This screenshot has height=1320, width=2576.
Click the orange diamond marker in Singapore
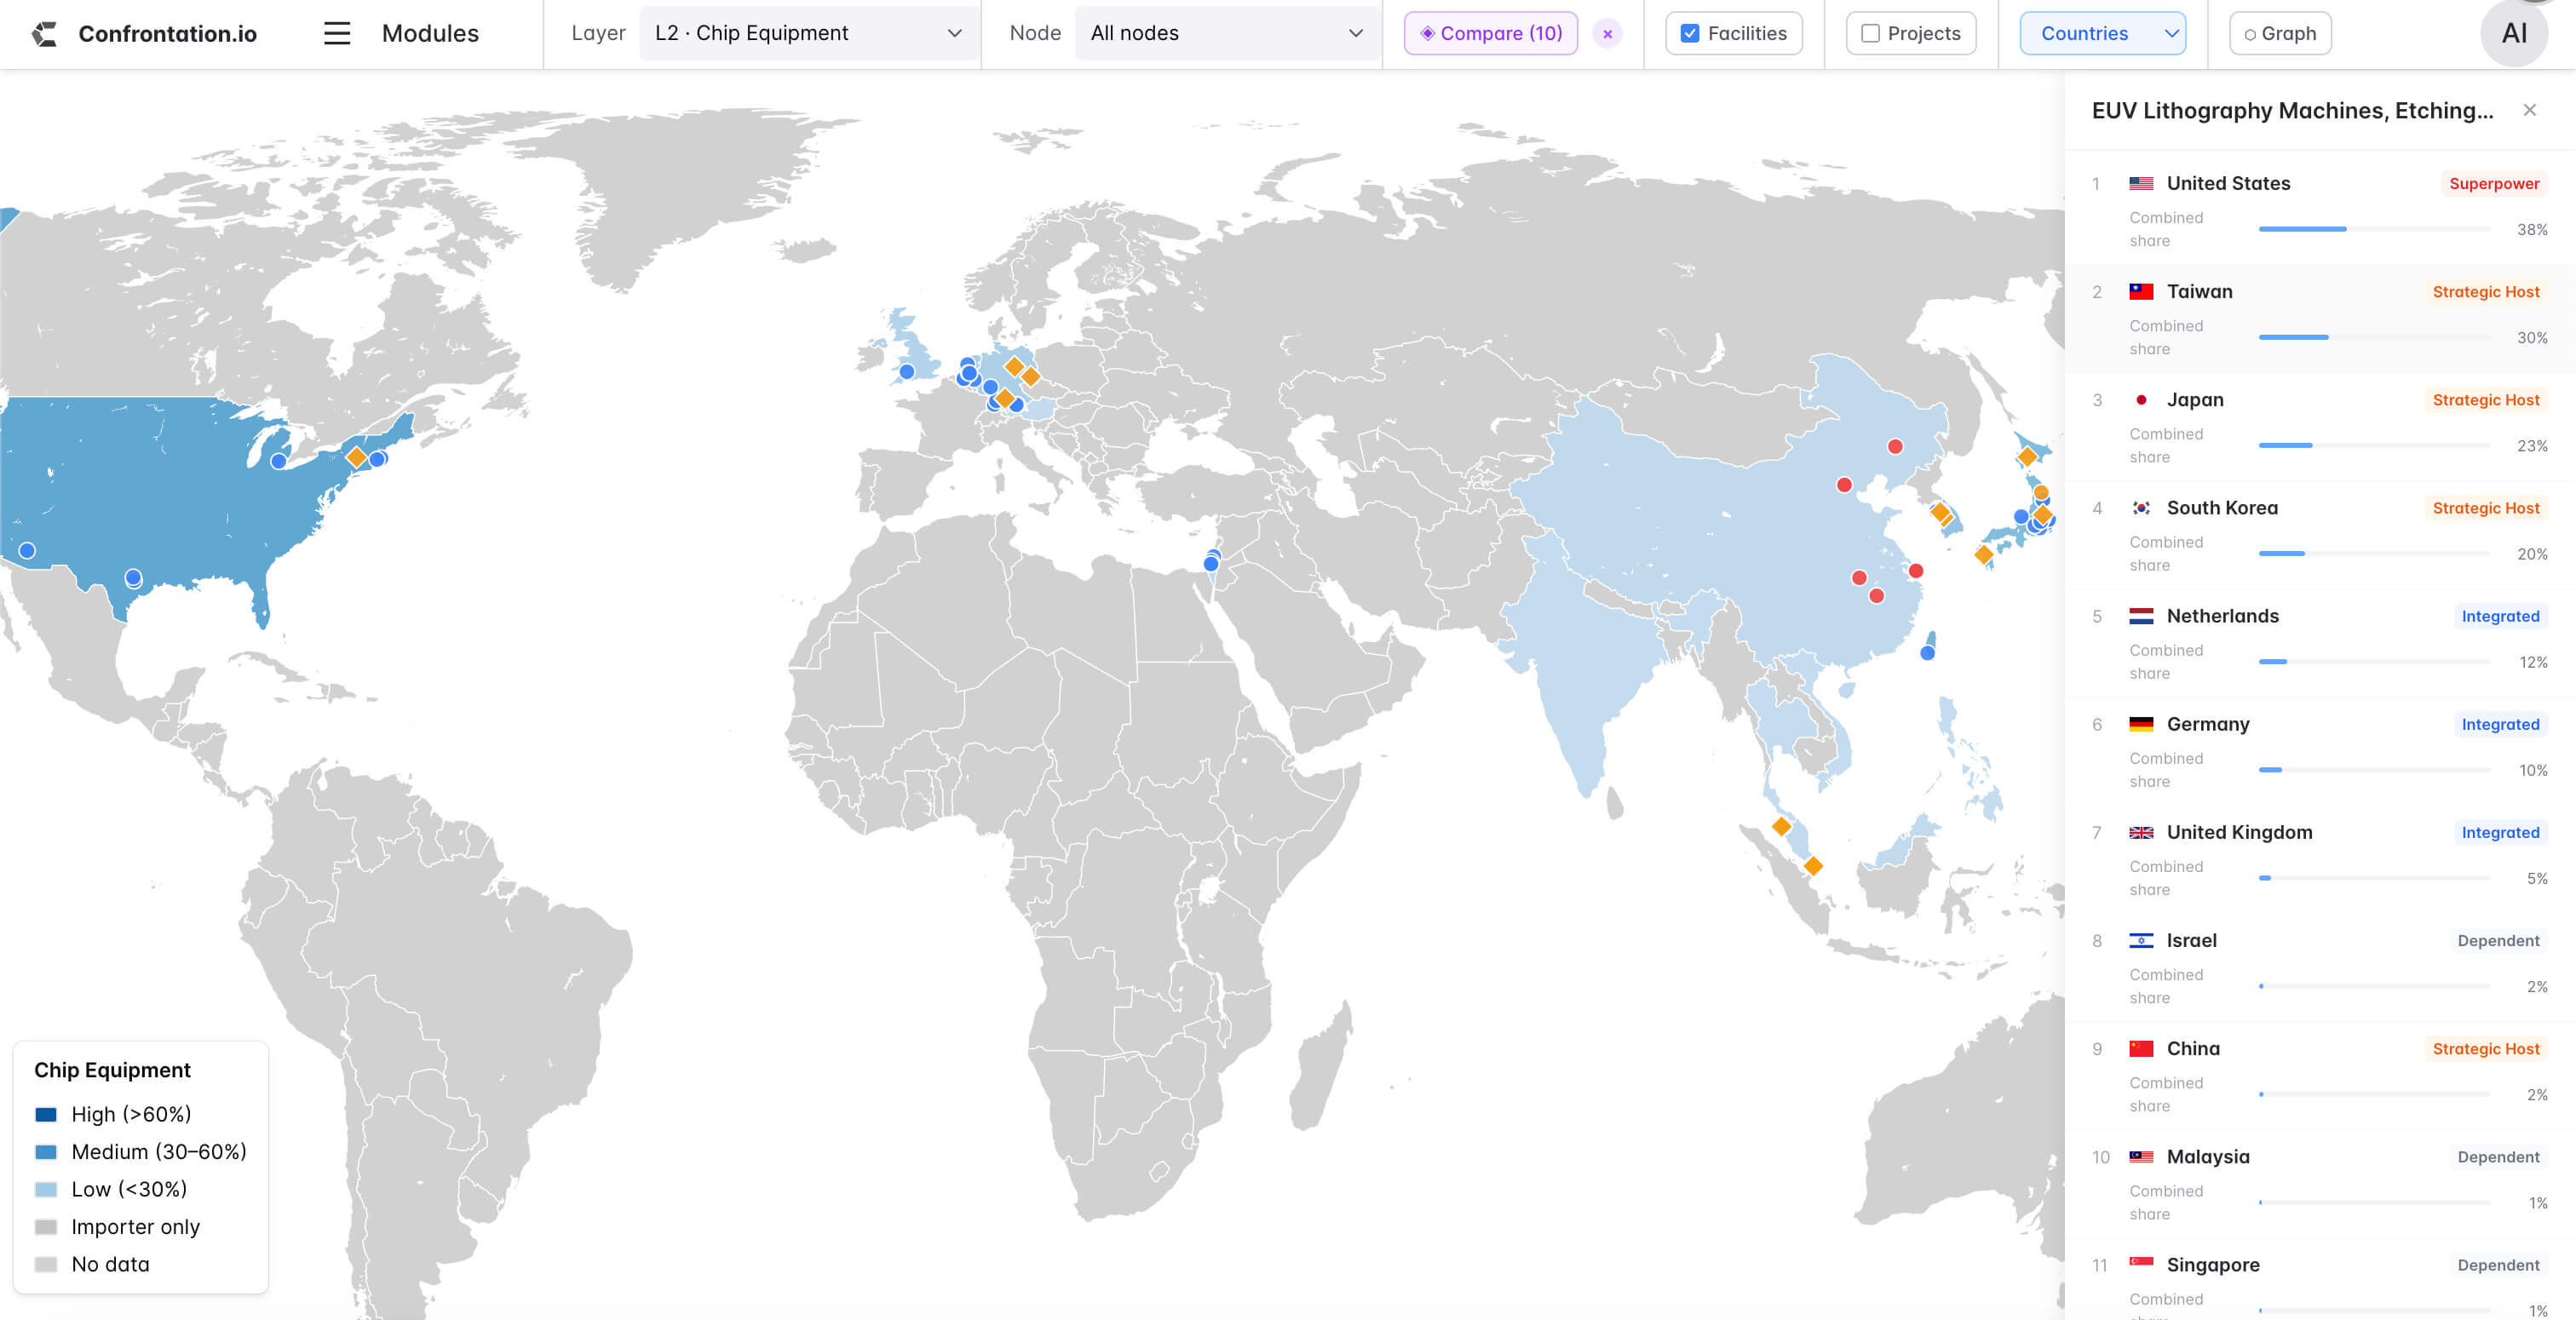coord(1813,865)
